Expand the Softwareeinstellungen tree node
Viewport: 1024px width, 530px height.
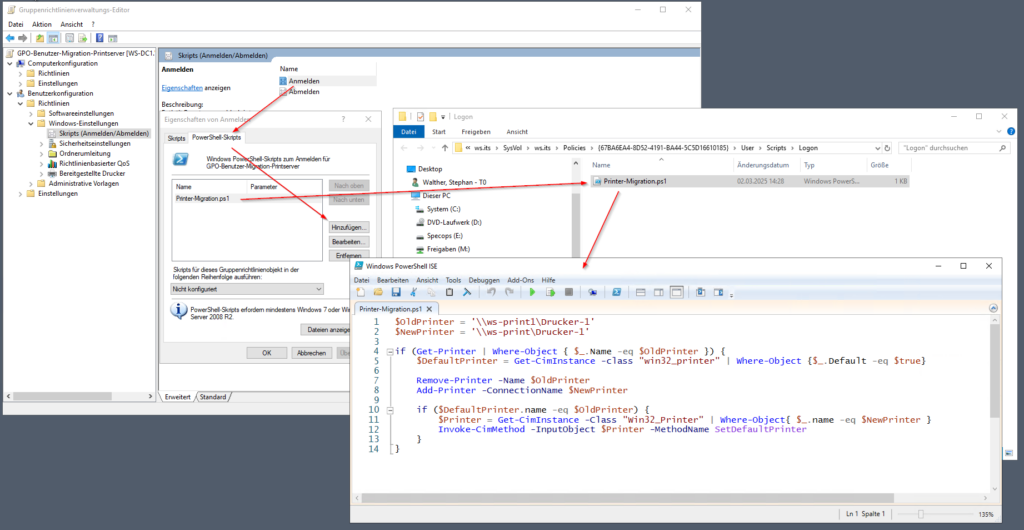(31, 114)
